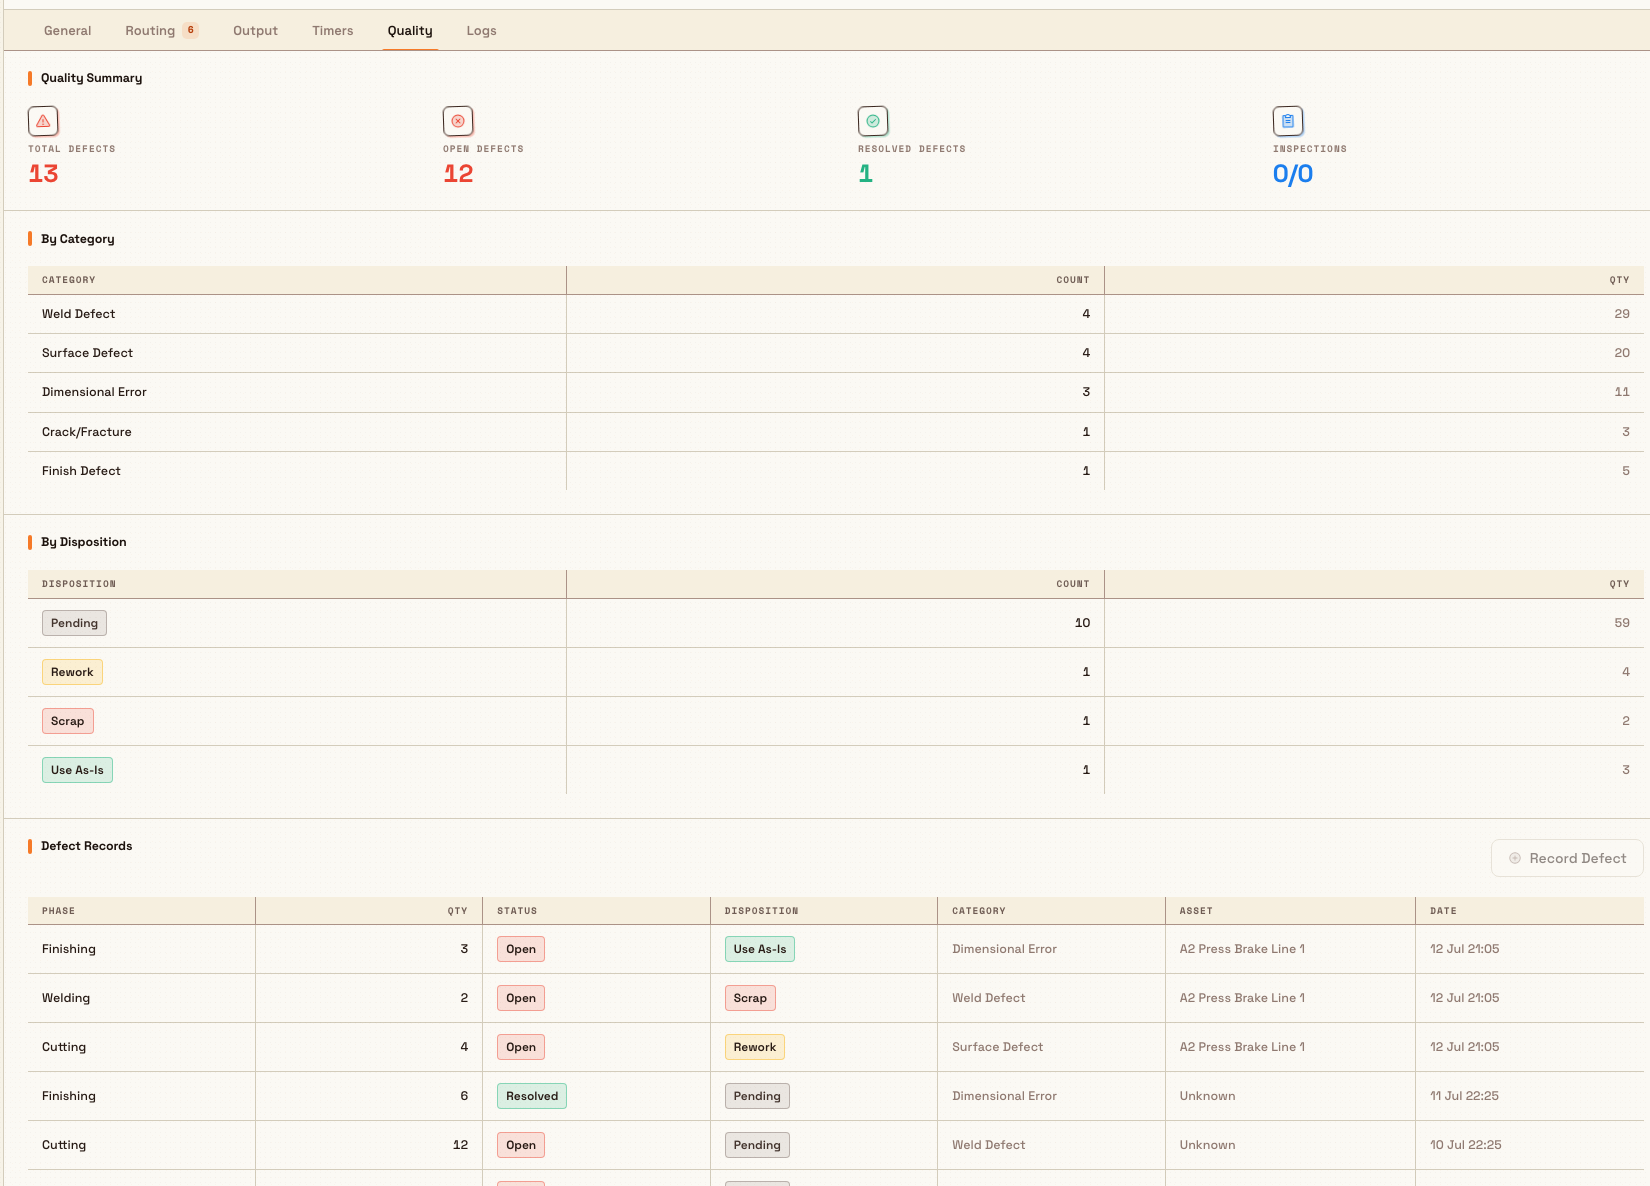The width and height of the screenshot is (1650, 1186).
Task: Click Open status badge in Cutting qty 4 row
Action: point(521,1047)
